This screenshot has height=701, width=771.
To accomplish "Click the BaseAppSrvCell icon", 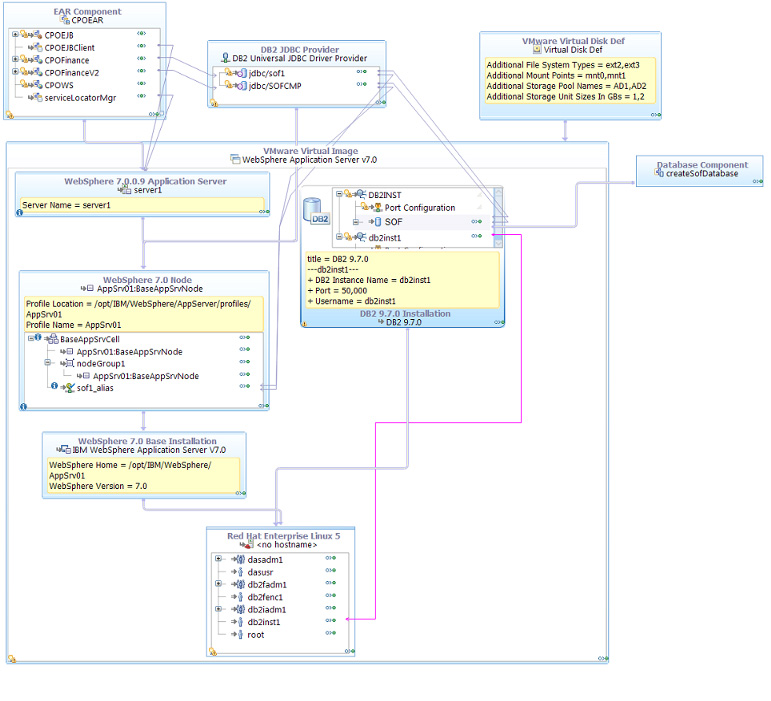I will click(x=53, y=339).
